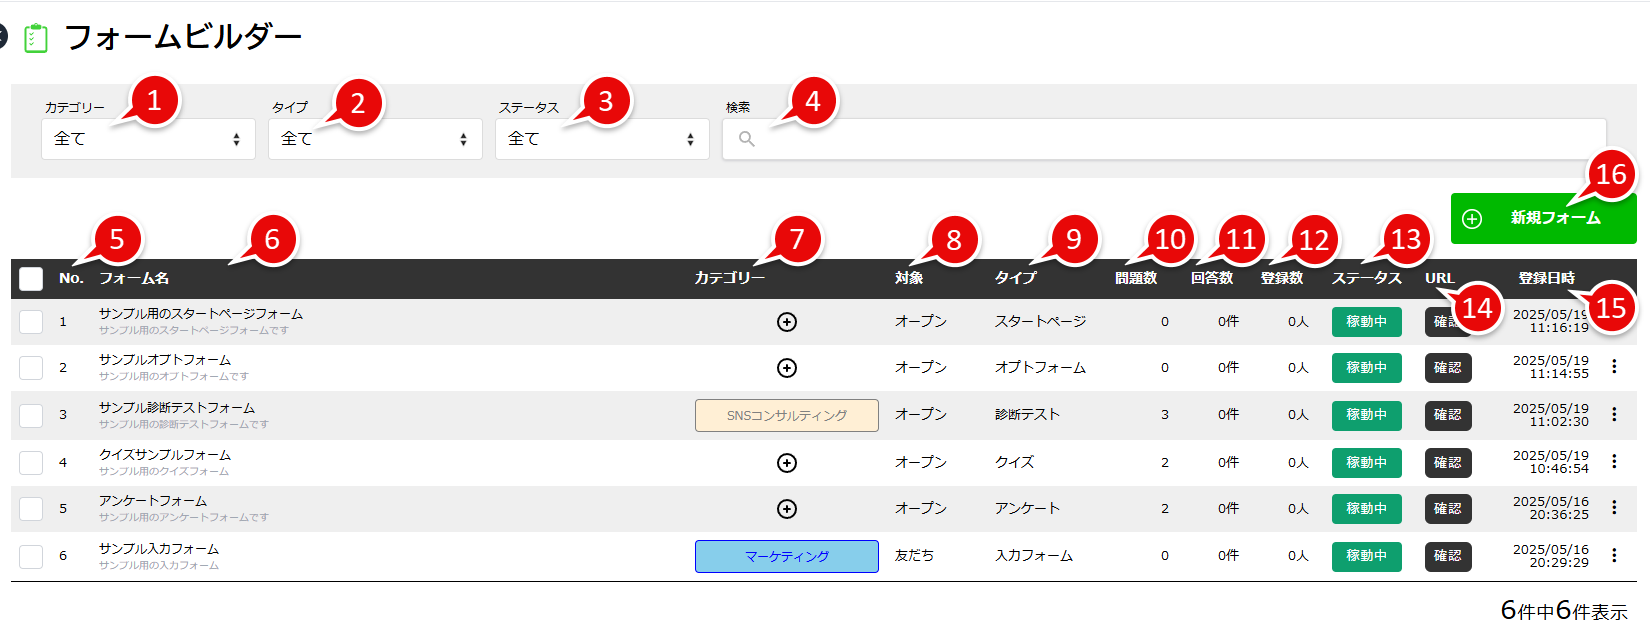
Task: Toggle 稼動中 status for サンプルオプトフォーム
Action: coord(1366,368)
